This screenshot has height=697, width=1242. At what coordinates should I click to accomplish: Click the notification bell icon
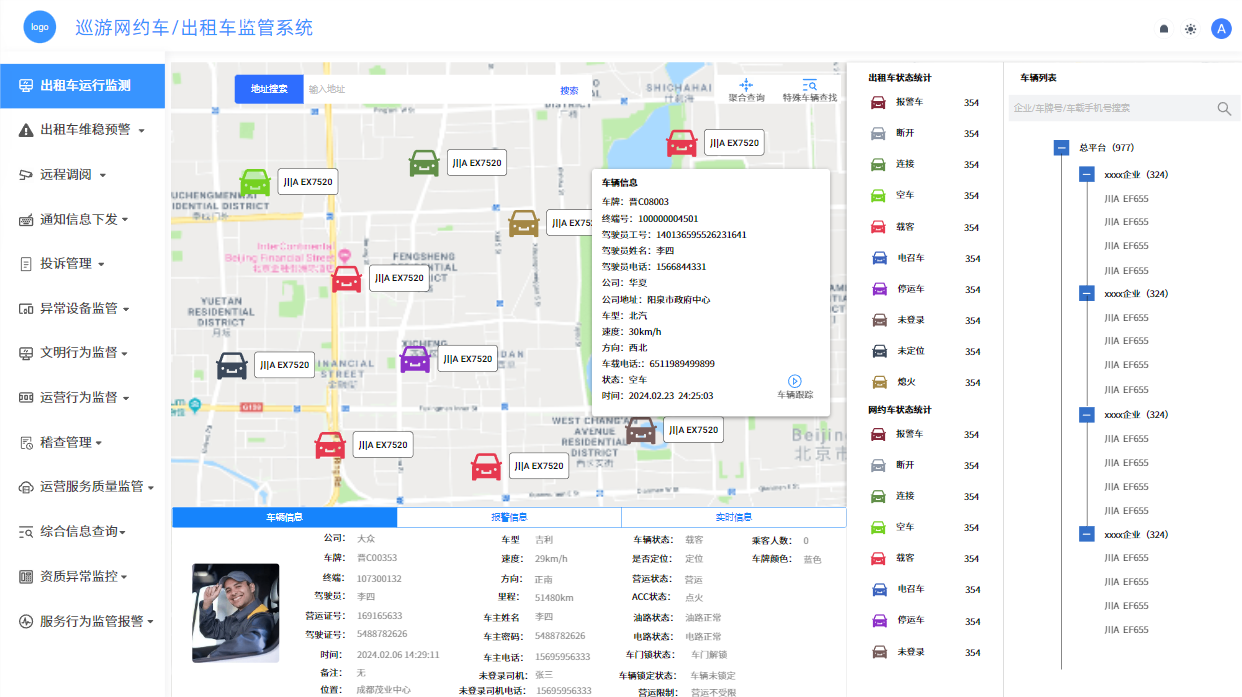point(1163,29)
